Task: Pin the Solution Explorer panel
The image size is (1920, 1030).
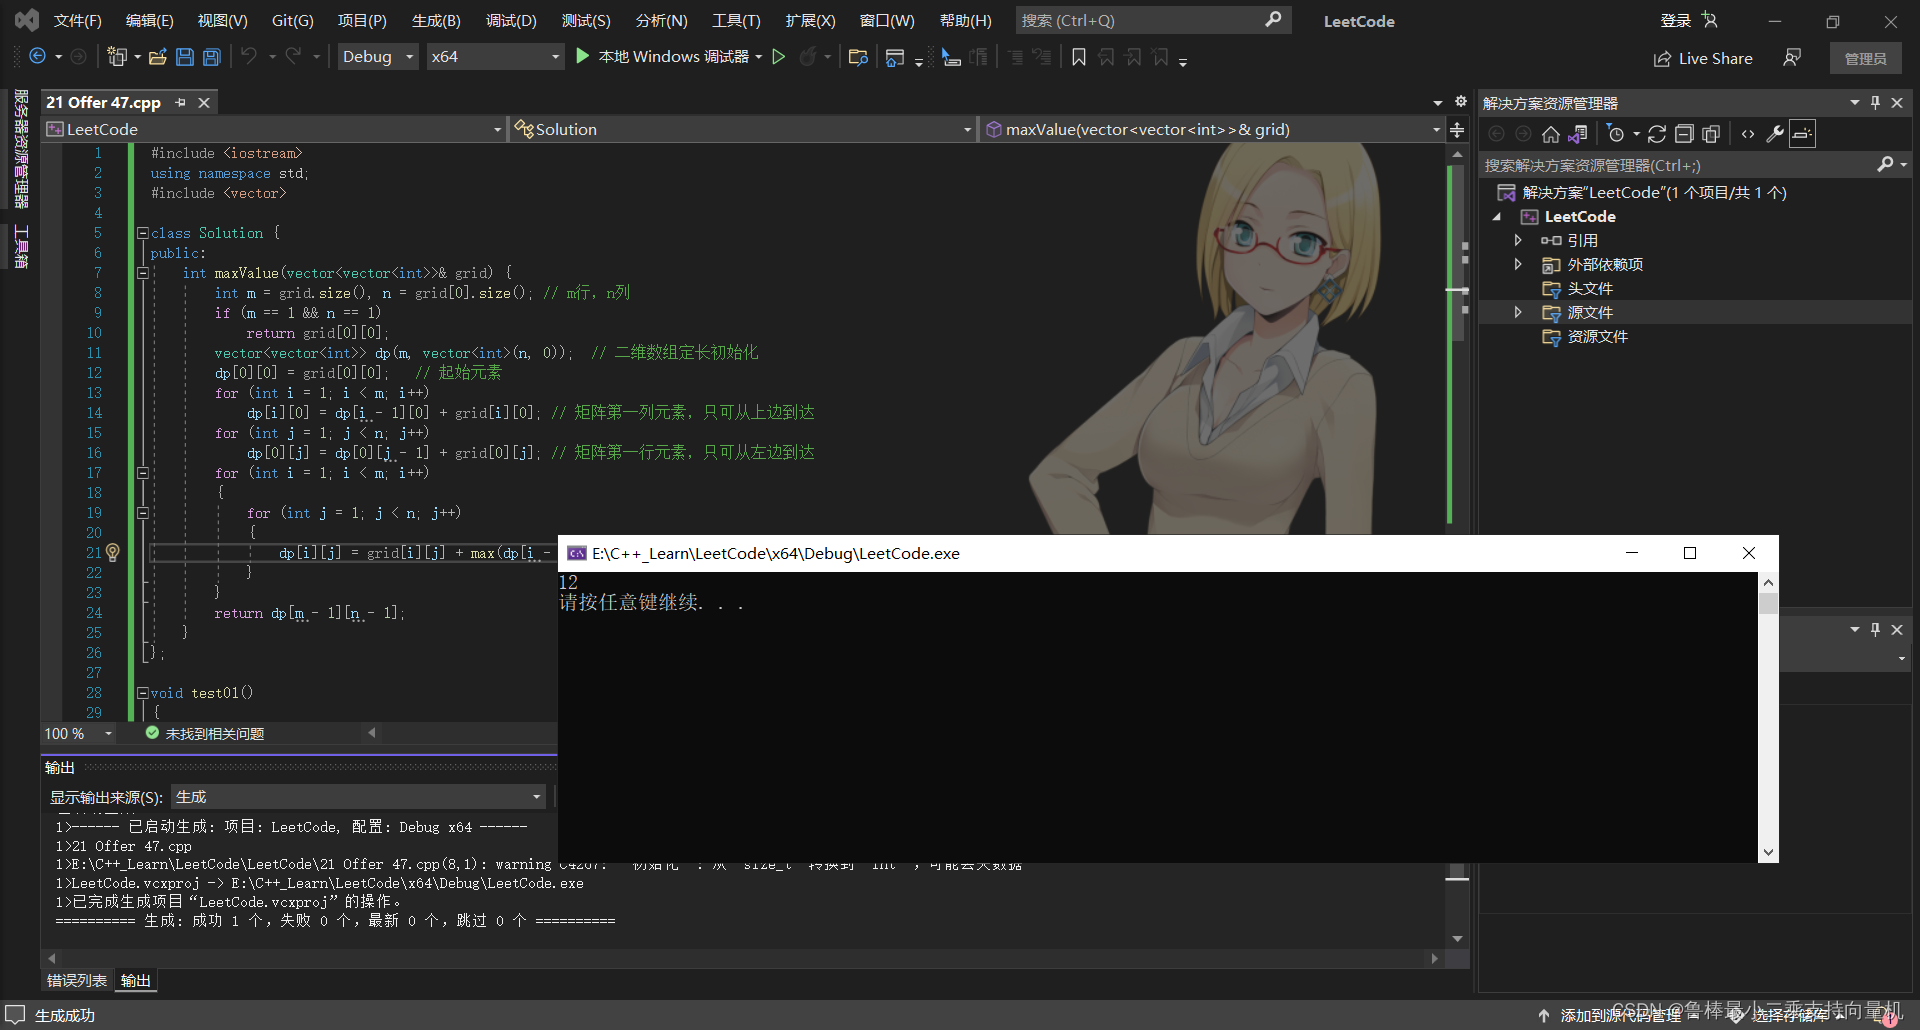Action: coord(1876,102)
